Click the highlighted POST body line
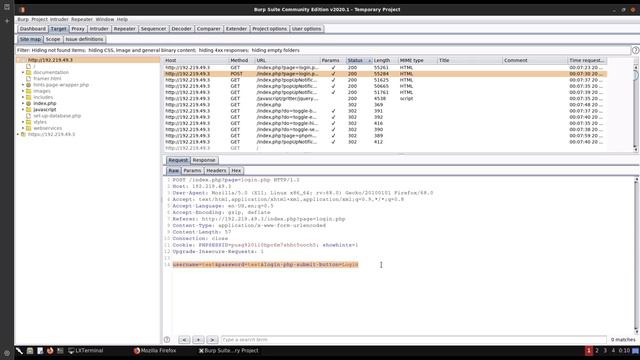 pos(265,264)
